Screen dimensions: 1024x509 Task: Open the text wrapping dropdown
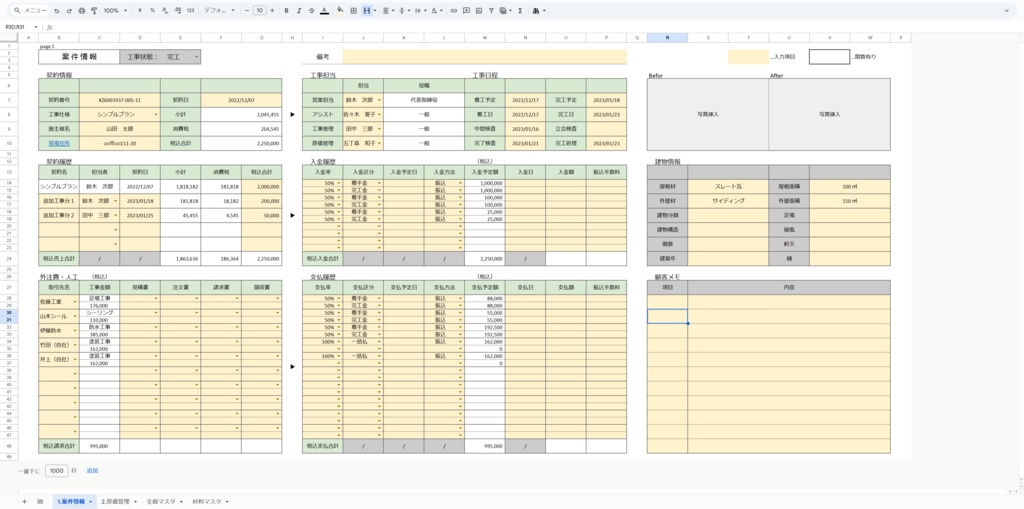pos(420,10)
